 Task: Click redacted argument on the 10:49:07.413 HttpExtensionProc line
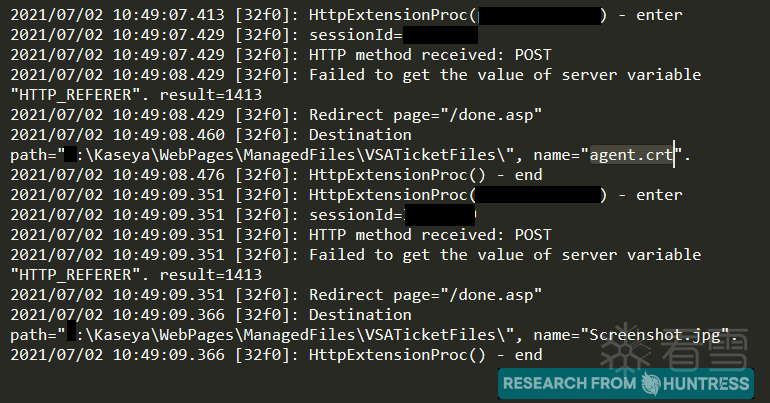click(540, 15)
